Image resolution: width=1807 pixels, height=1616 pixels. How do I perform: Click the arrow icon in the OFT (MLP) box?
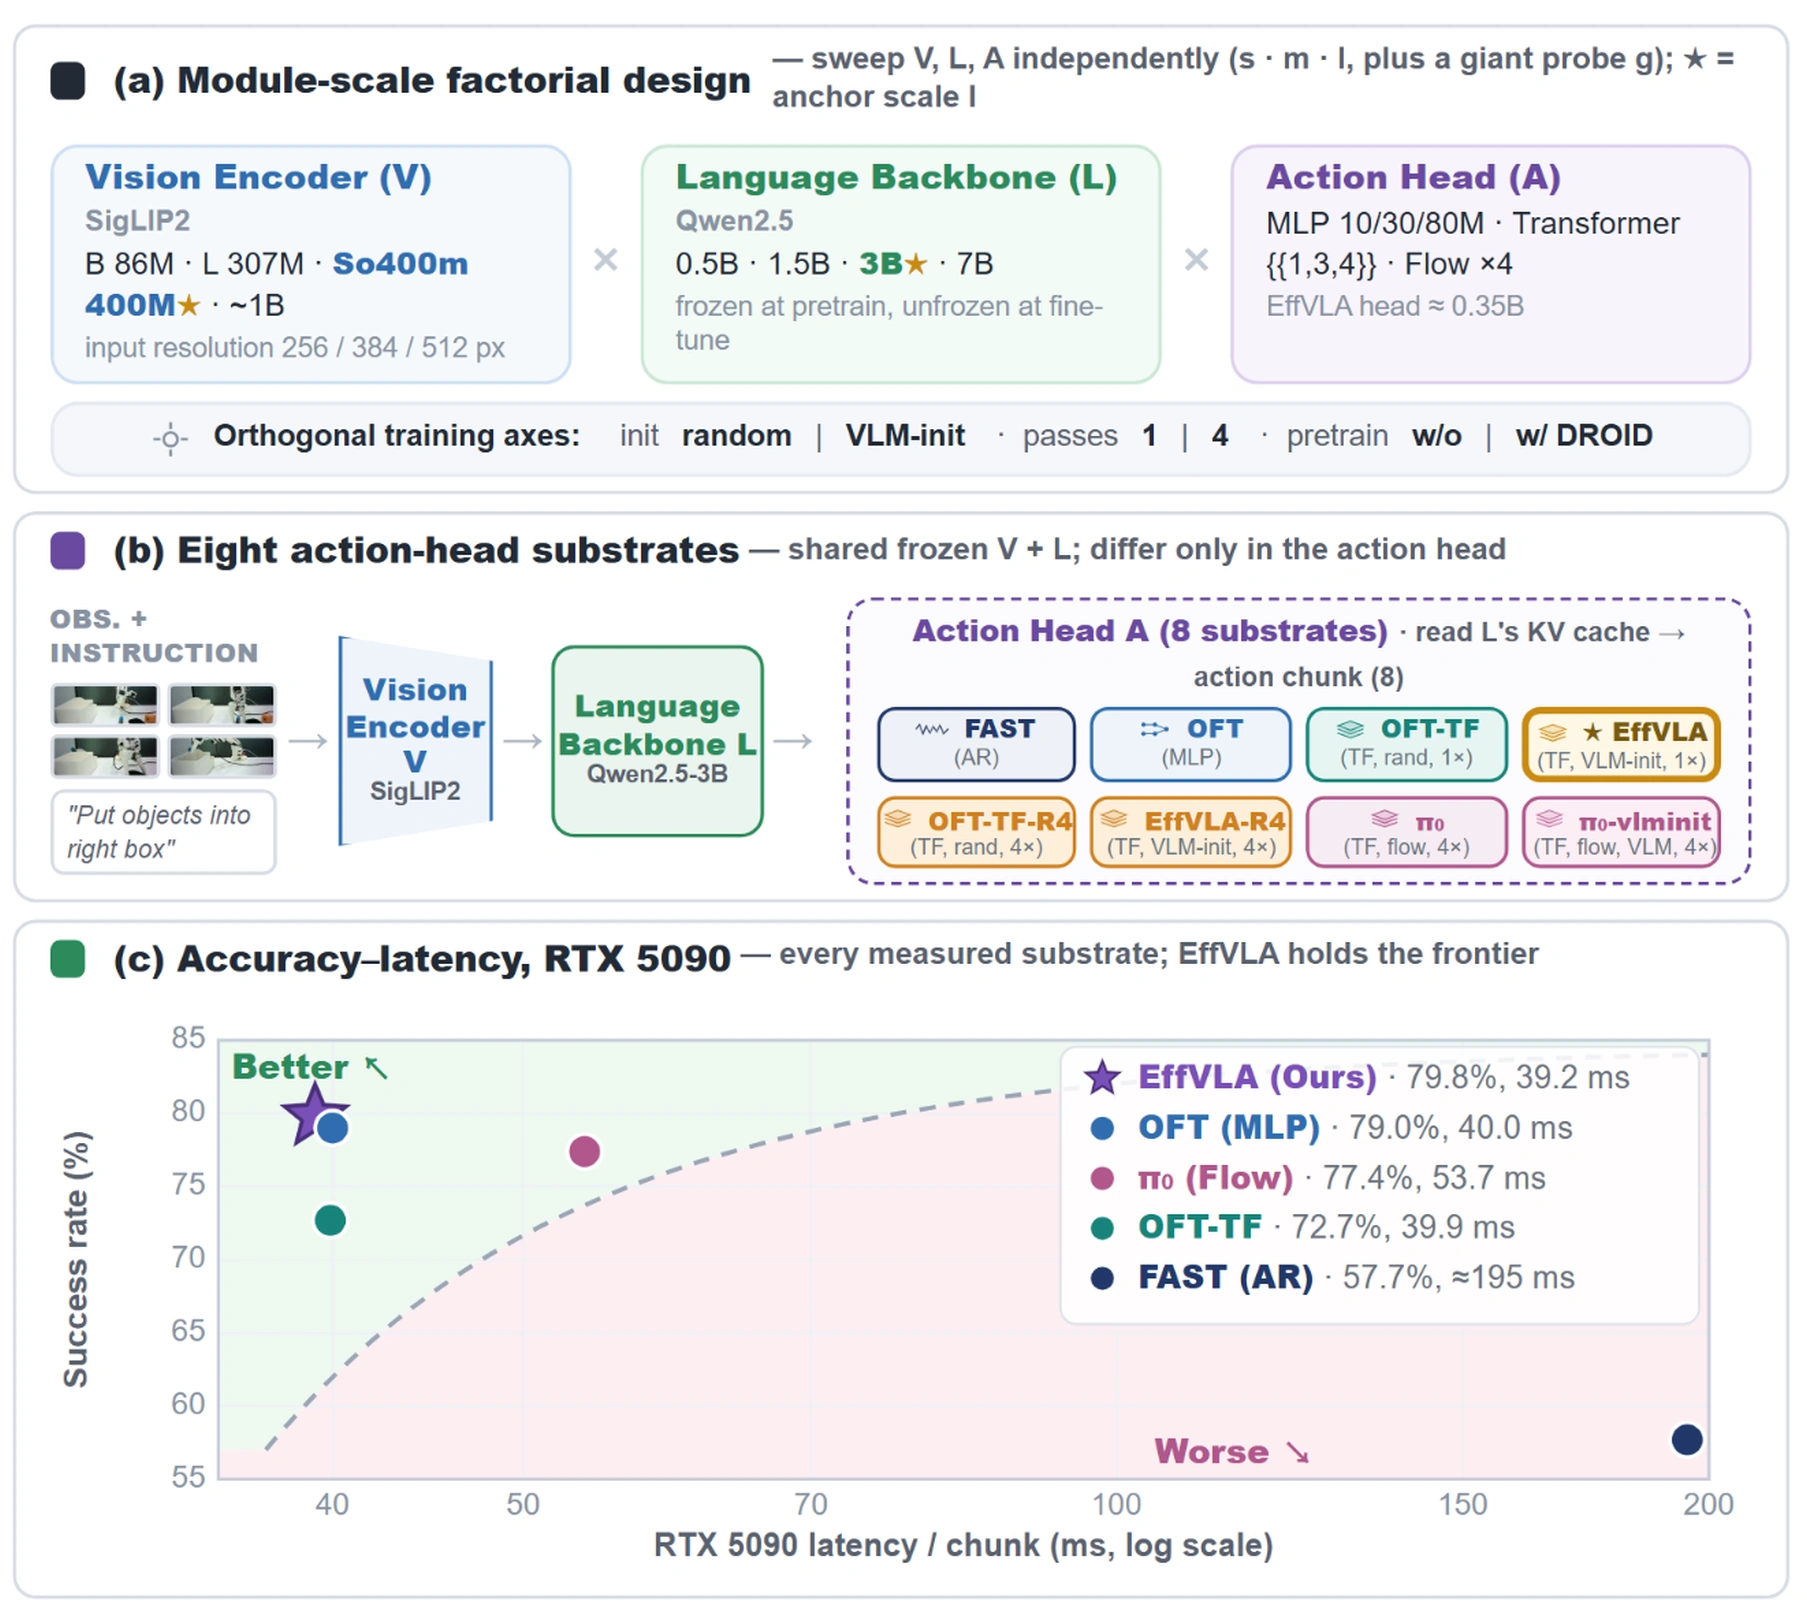point(1154,729)
